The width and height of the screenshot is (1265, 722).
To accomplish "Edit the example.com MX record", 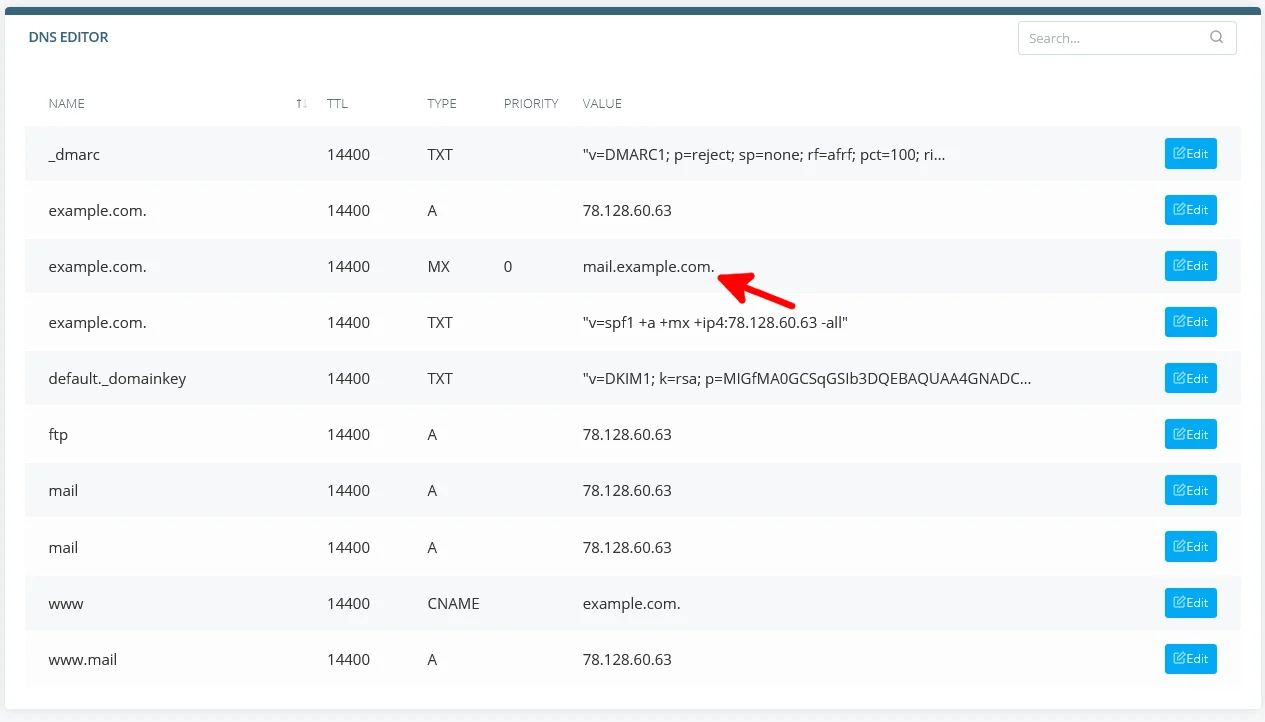I will [x=1190, y=266].
